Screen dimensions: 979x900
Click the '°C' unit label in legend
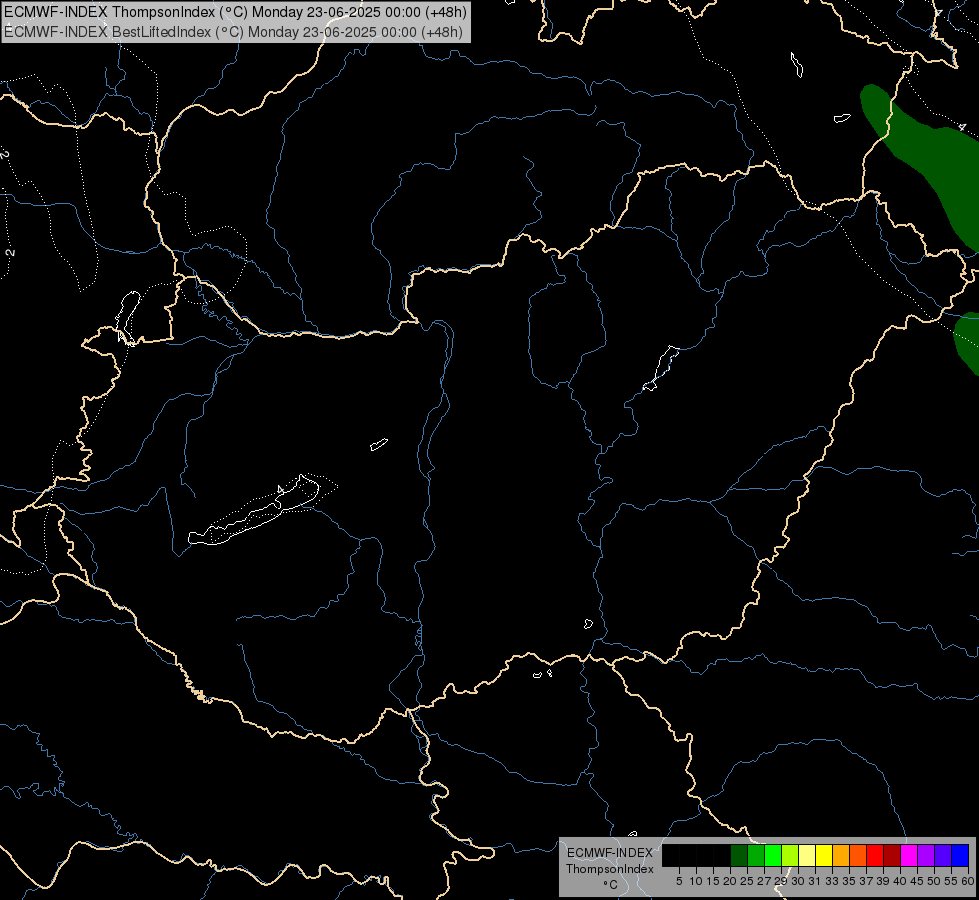(610, 885)
